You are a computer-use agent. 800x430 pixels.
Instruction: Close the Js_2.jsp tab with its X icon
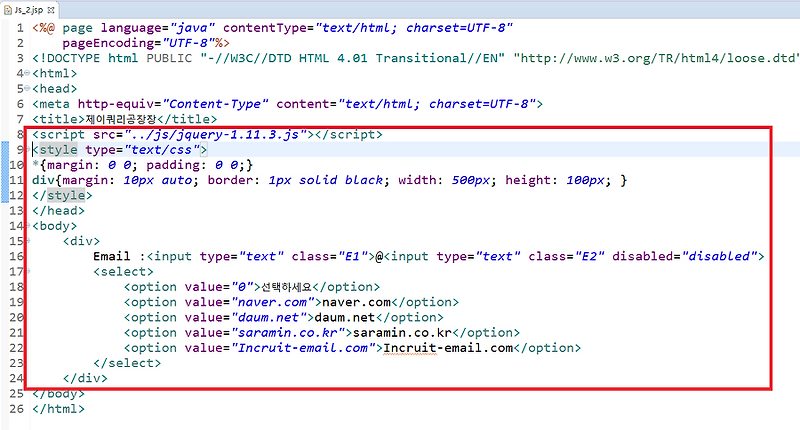[51, 10]
